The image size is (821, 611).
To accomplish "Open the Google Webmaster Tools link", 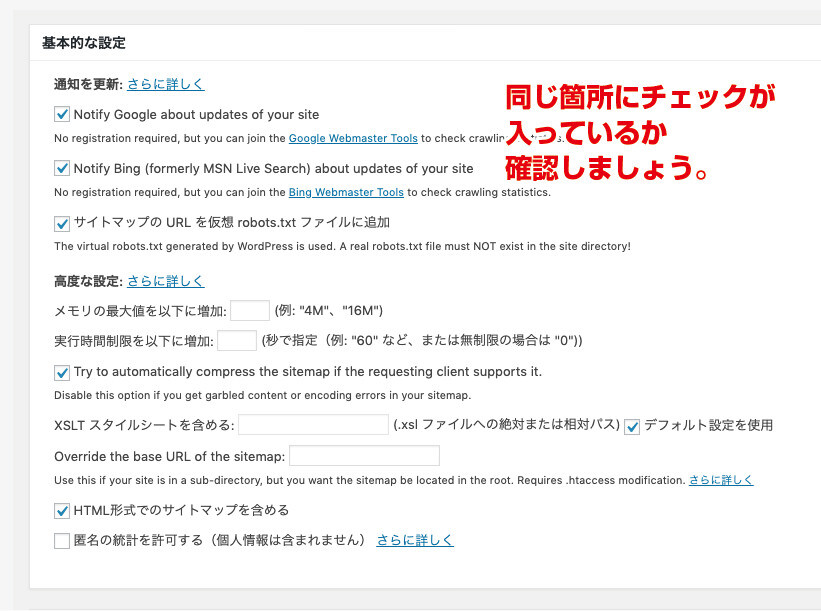I will pyautogui.click(x=354, y=139).
